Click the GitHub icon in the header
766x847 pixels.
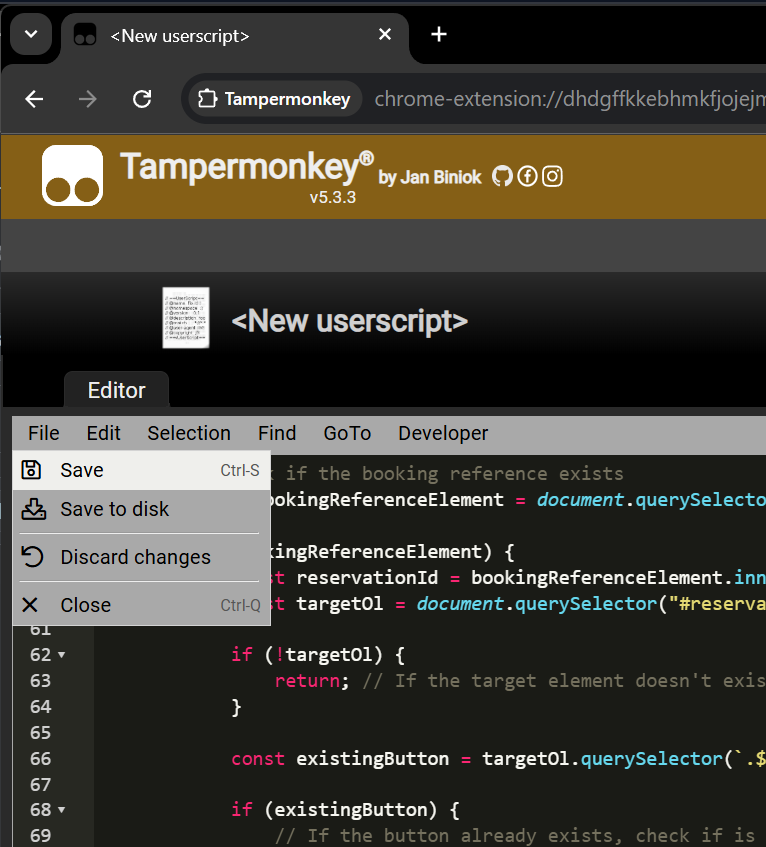(502, 177)
